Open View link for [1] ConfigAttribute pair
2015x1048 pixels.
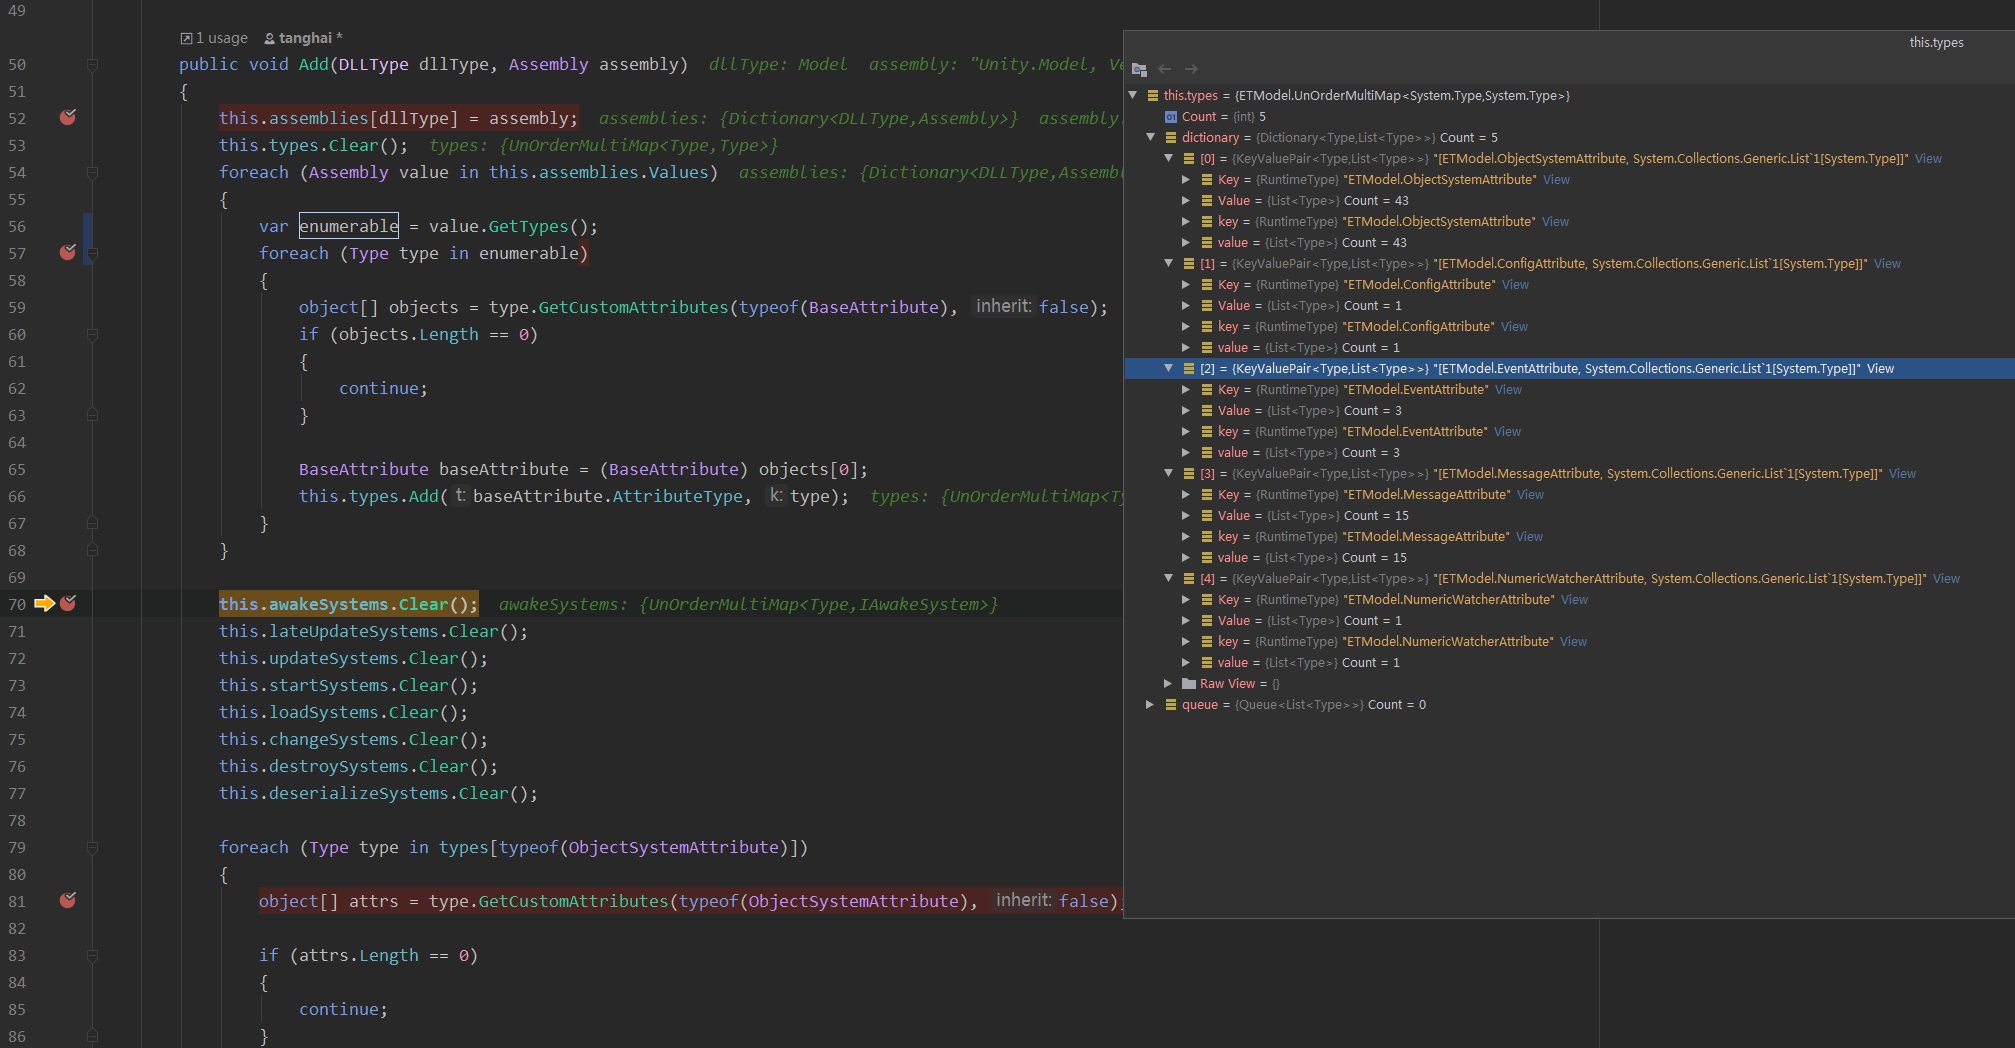point(1887,263)
